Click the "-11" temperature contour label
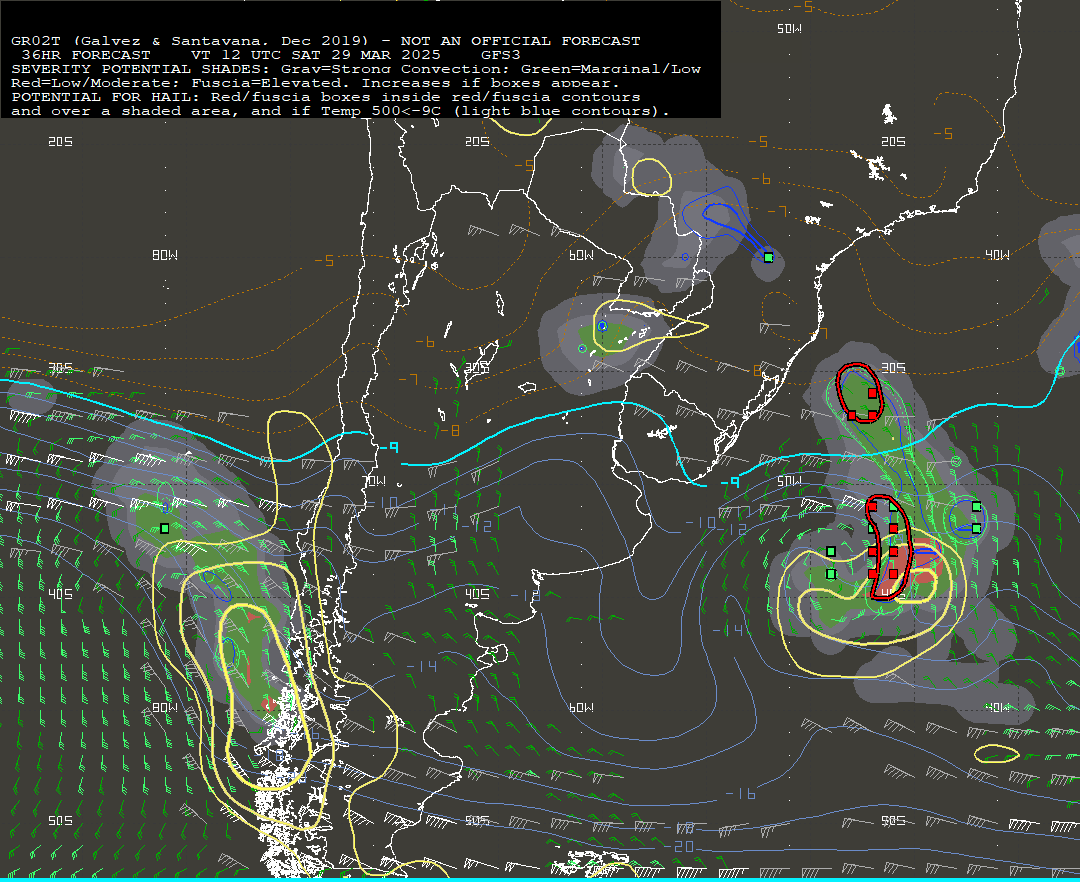1080x882 pixels. pyautogui.click(x=443, y=511)
